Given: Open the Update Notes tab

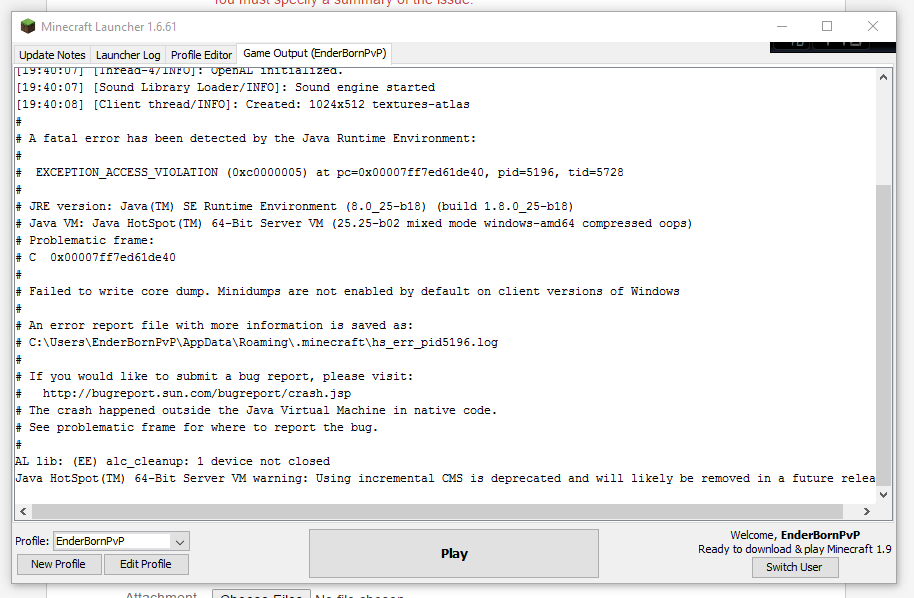Looking at the screenshot, I should pos(52,55).
